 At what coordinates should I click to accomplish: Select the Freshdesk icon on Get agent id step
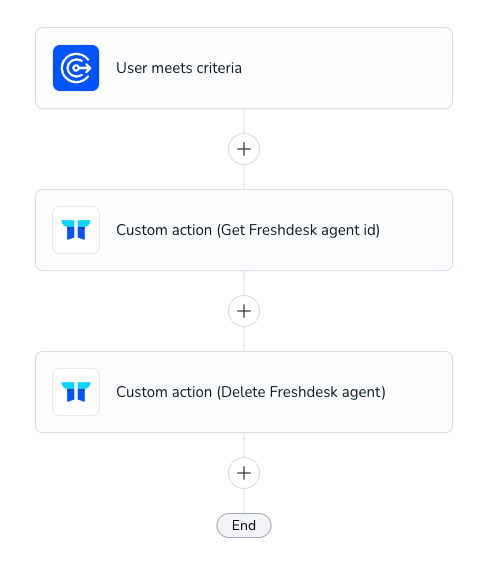[76, 230]
